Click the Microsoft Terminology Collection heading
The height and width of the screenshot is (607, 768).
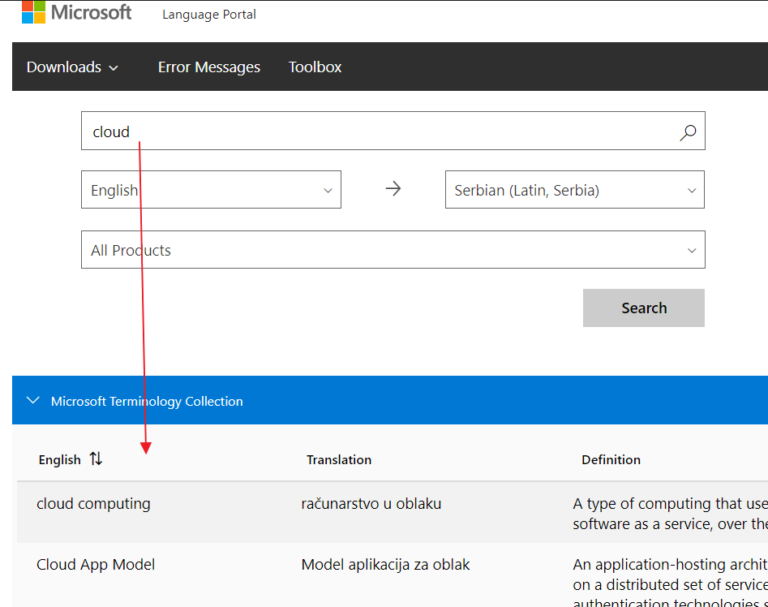click(147, 401)
